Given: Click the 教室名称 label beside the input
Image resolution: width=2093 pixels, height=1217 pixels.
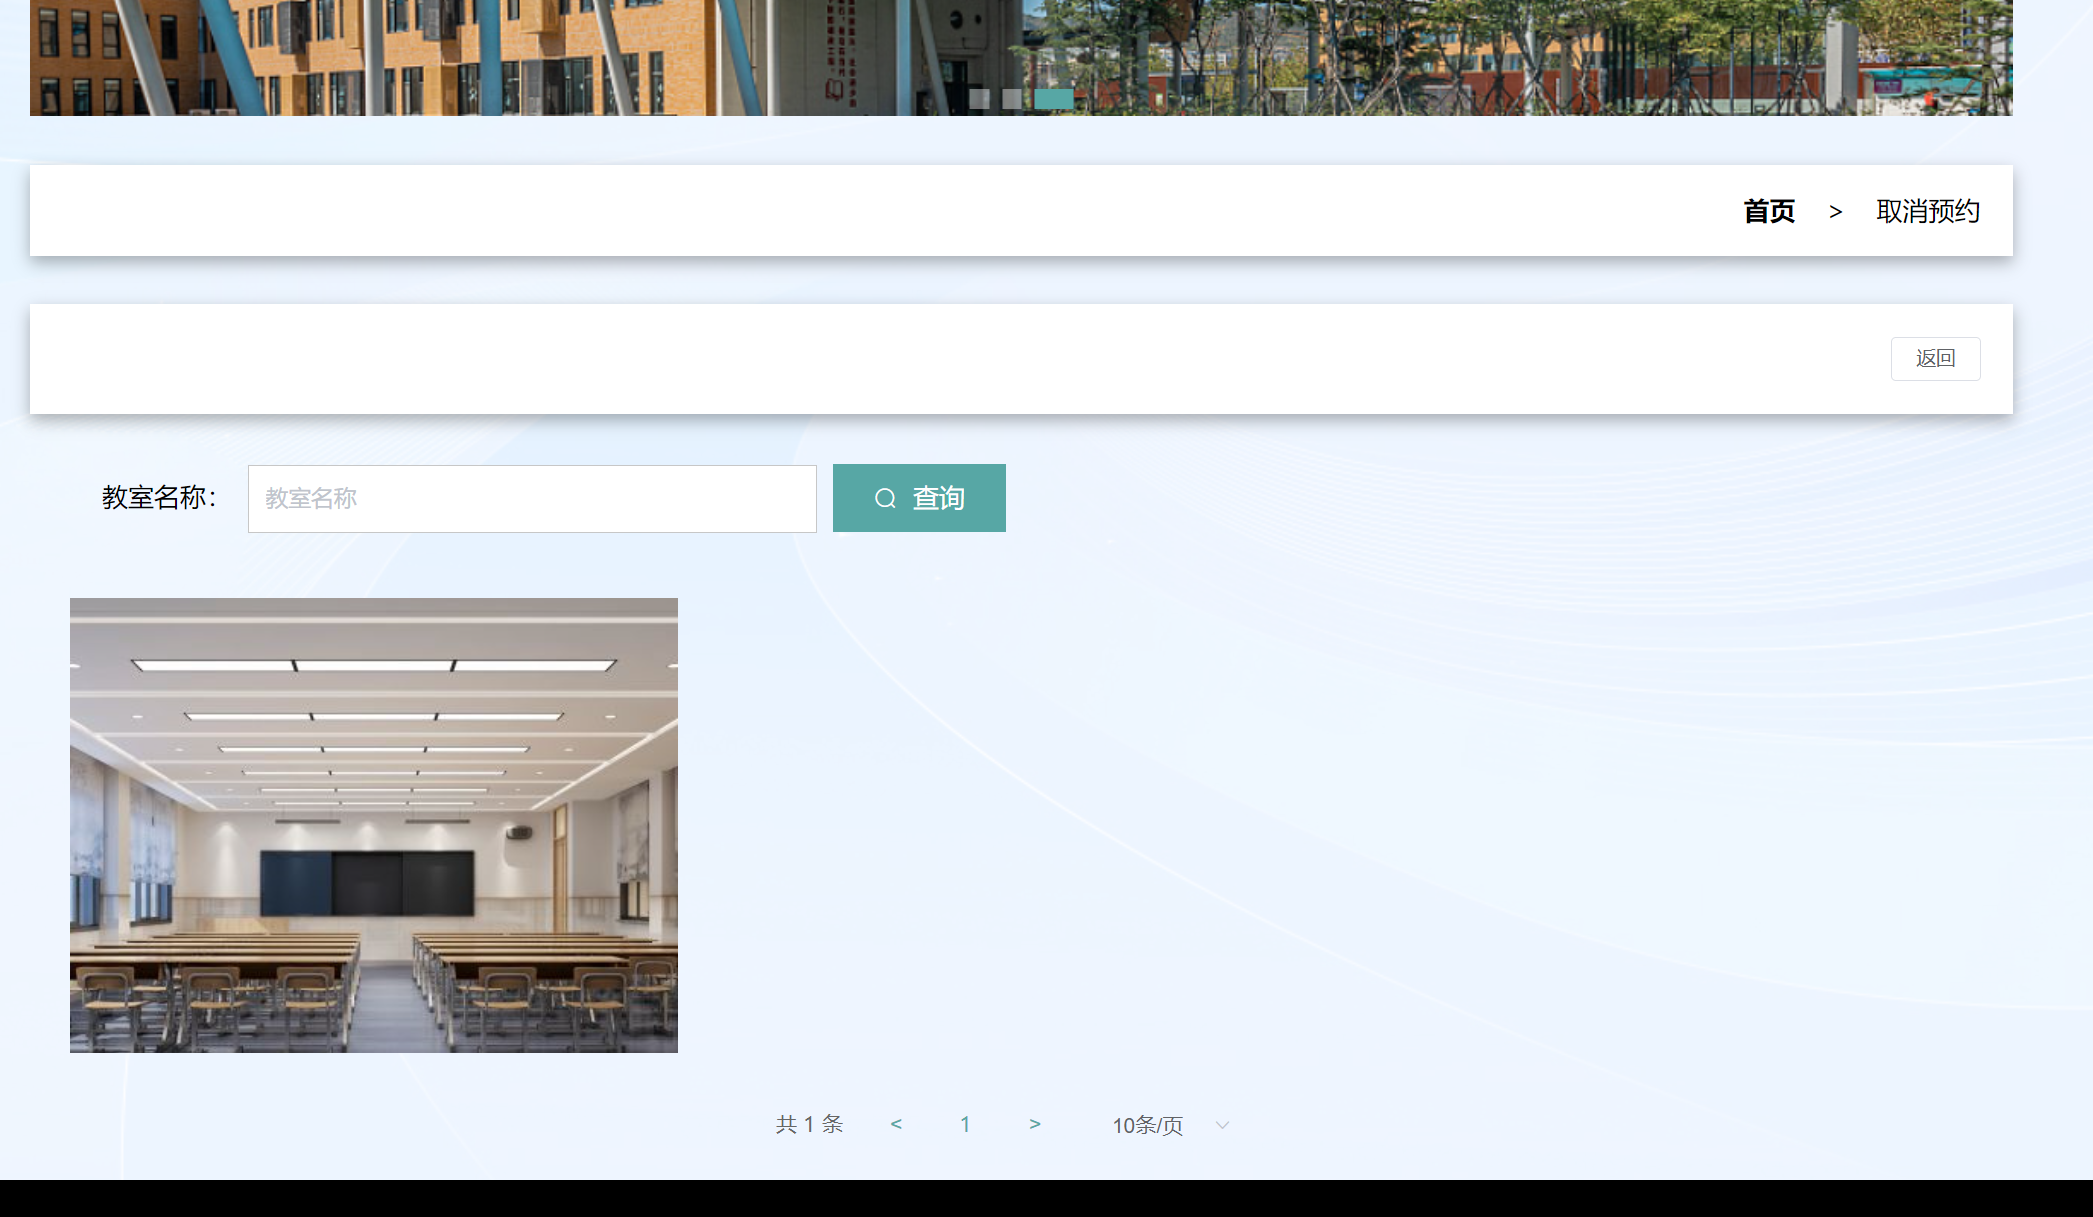Looking at the screenshot, I should pos(160,498).
